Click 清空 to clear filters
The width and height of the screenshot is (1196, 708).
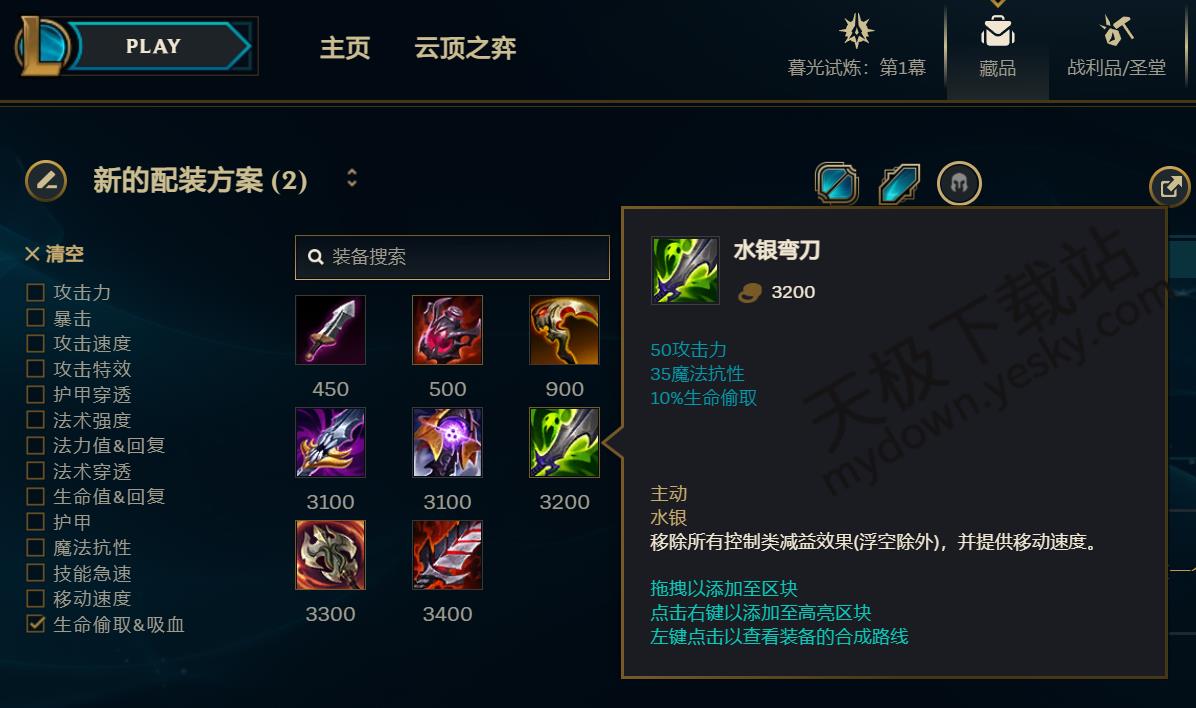click(54, 253)
